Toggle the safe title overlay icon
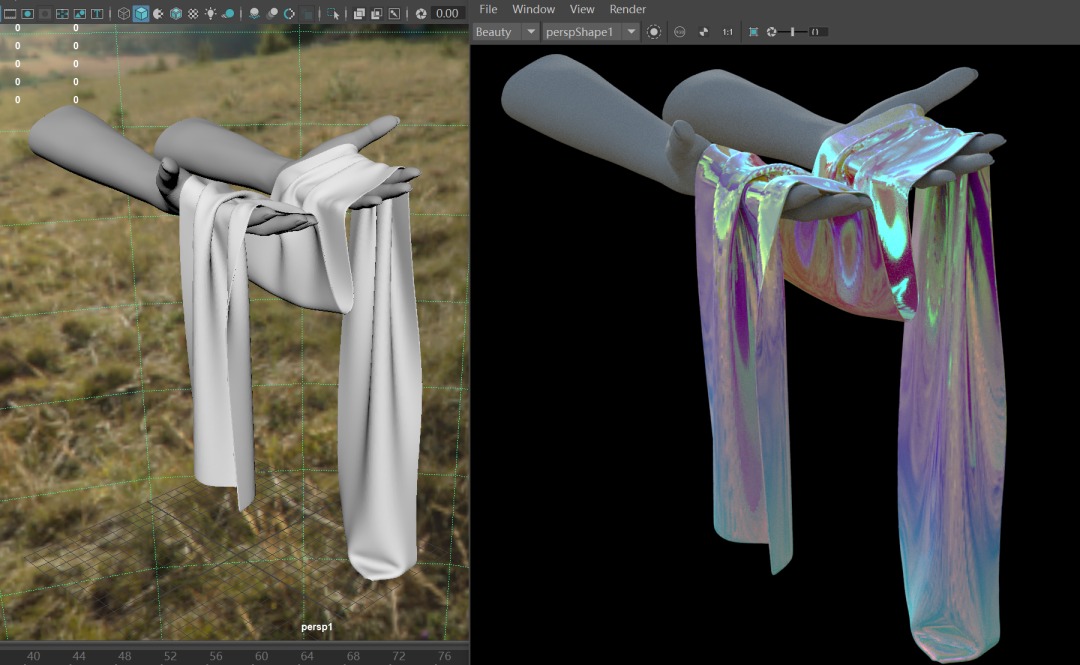Viewport: 1080px width, 665px height. [x=97, y=13]
